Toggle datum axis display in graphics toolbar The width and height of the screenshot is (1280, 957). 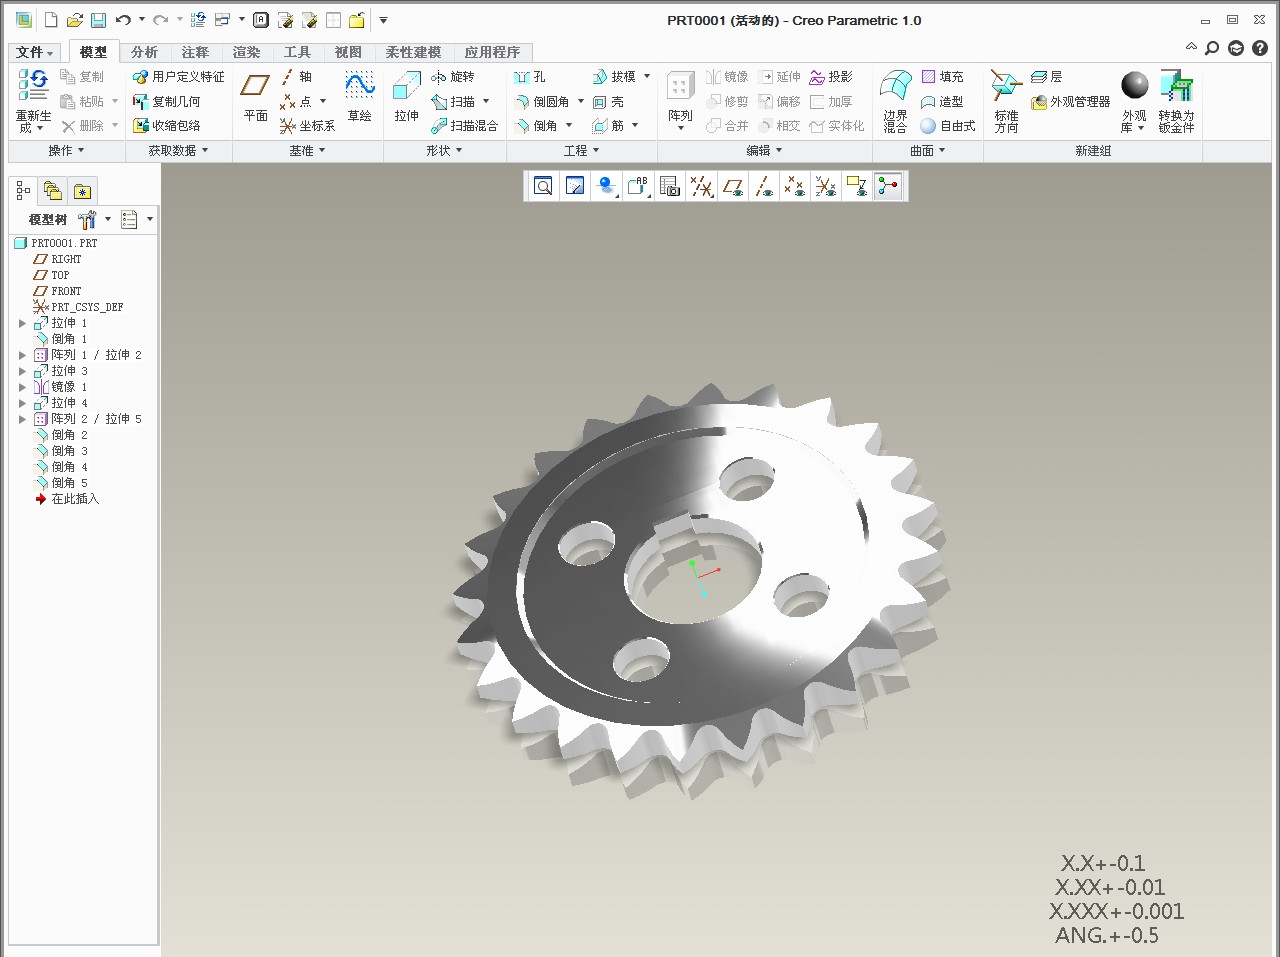[x=764, y=186]
